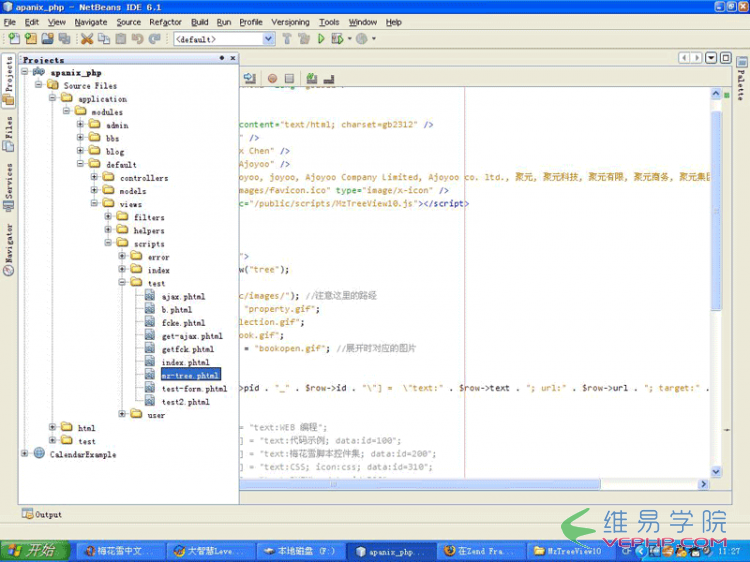Image resolution: width=750 pixels, height=562 pixels.
Task: Open the Versioning menu
Action: click(x=290, y=22)
